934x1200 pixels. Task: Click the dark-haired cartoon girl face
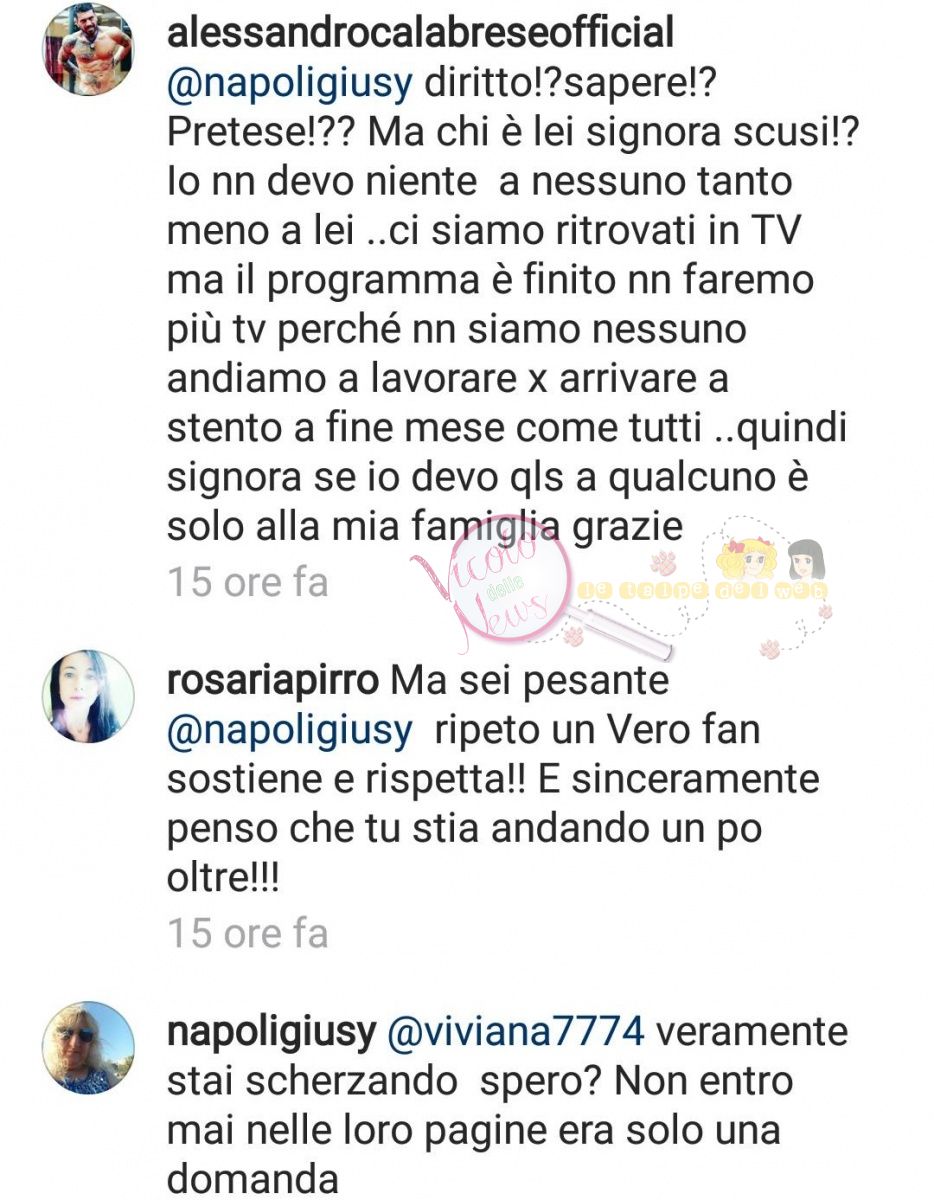tap(806, 561)
